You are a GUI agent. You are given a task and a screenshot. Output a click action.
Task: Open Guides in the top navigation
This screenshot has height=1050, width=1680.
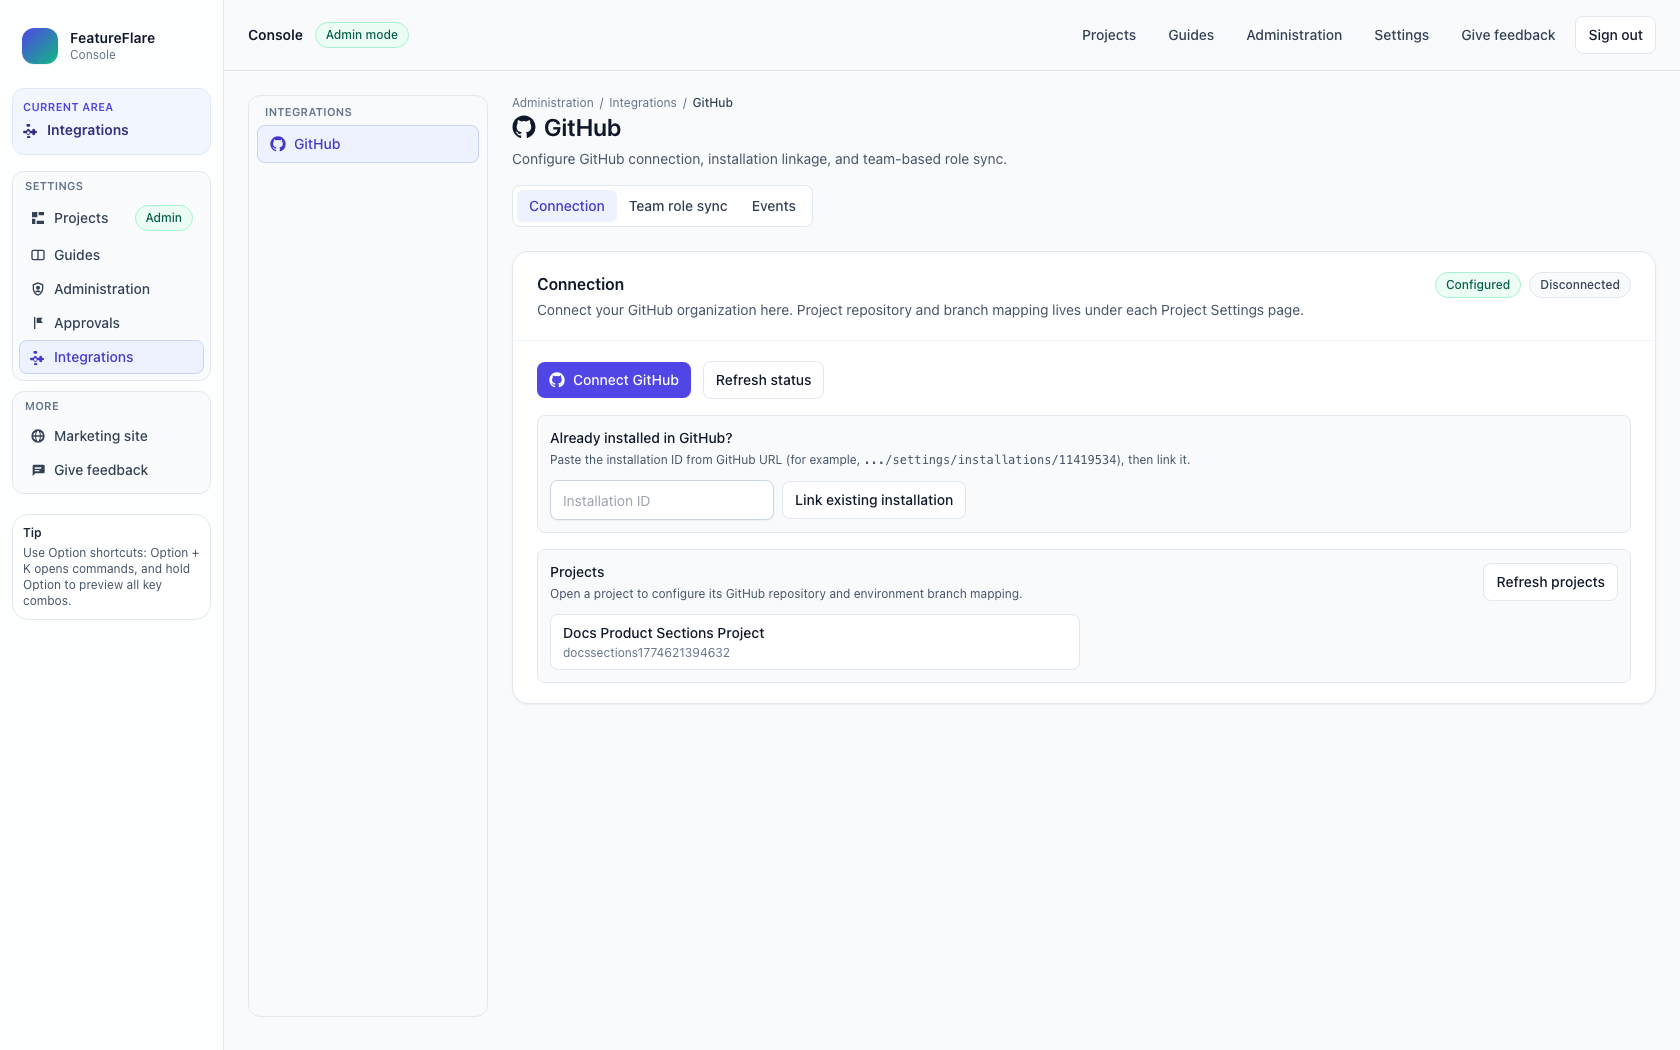1191,35
